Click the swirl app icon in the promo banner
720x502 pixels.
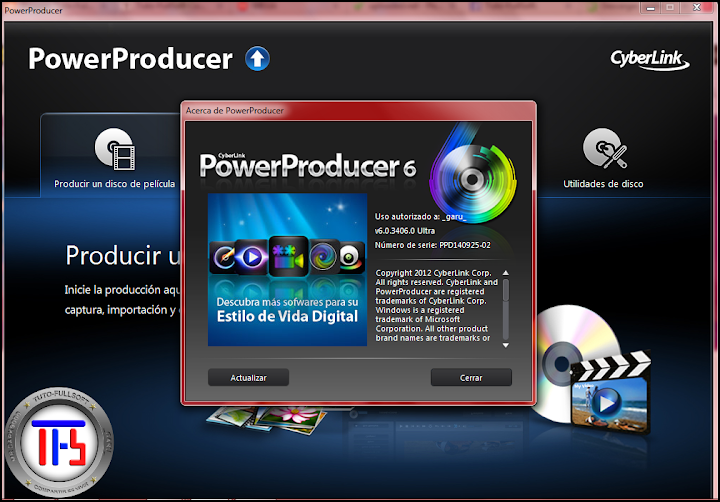tap(324, 257)
